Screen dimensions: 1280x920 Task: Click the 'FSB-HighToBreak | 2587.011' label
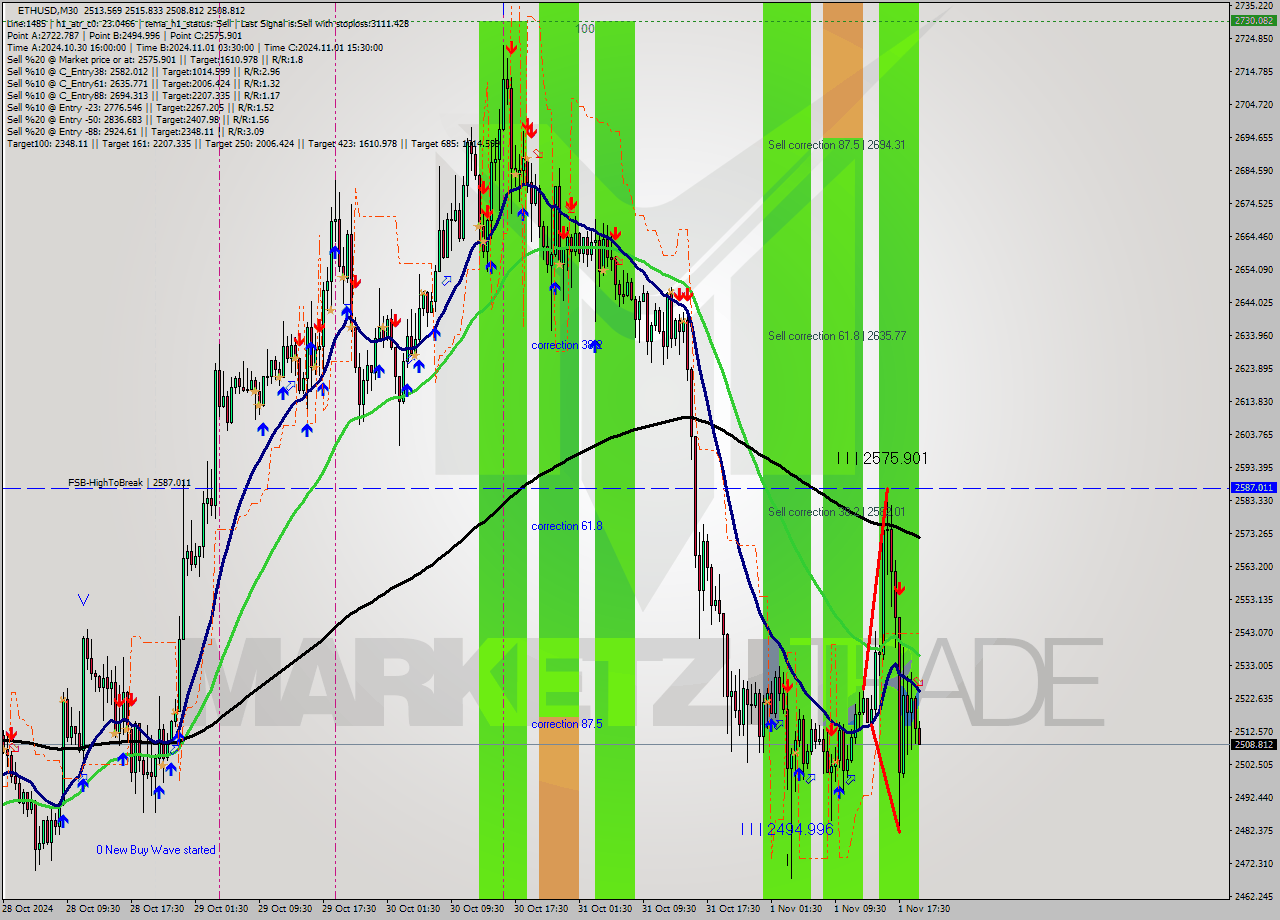pos(129,483)
